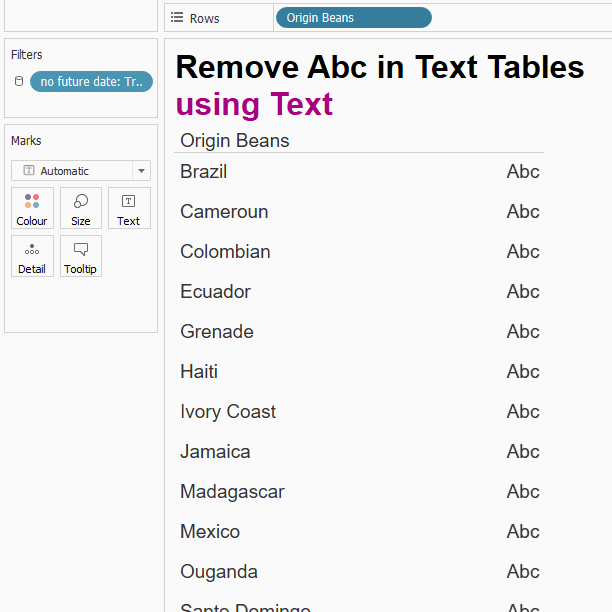The image size is (612, 612).
Task: Click the Colour marks button
Action: pos(32,208)
